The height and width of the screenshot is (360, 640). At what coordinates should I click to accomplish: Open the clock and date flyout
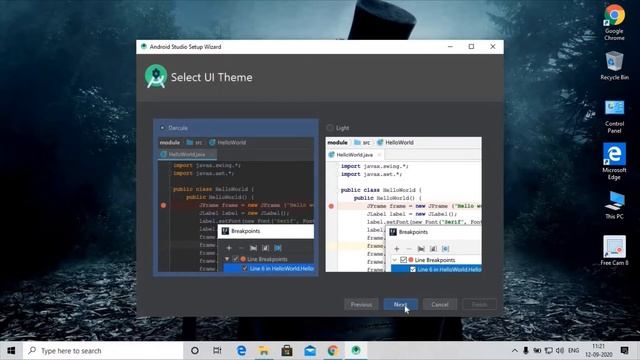click(599, 351)
